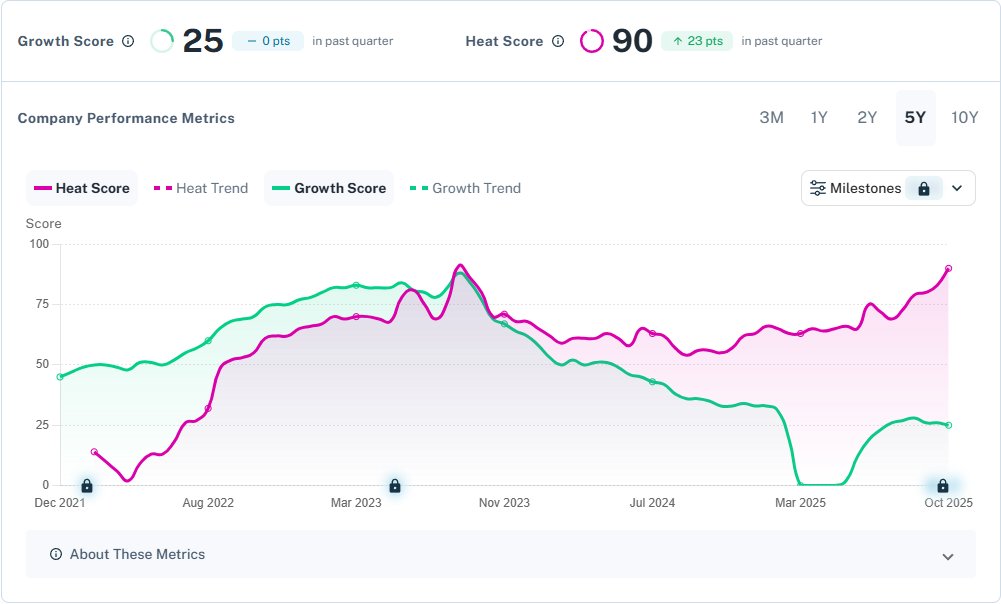Viewport: 1001px width, 604px height.
Task: Click the Growth Score data point at Jul 2024
Action: click(x=652, y=382)
